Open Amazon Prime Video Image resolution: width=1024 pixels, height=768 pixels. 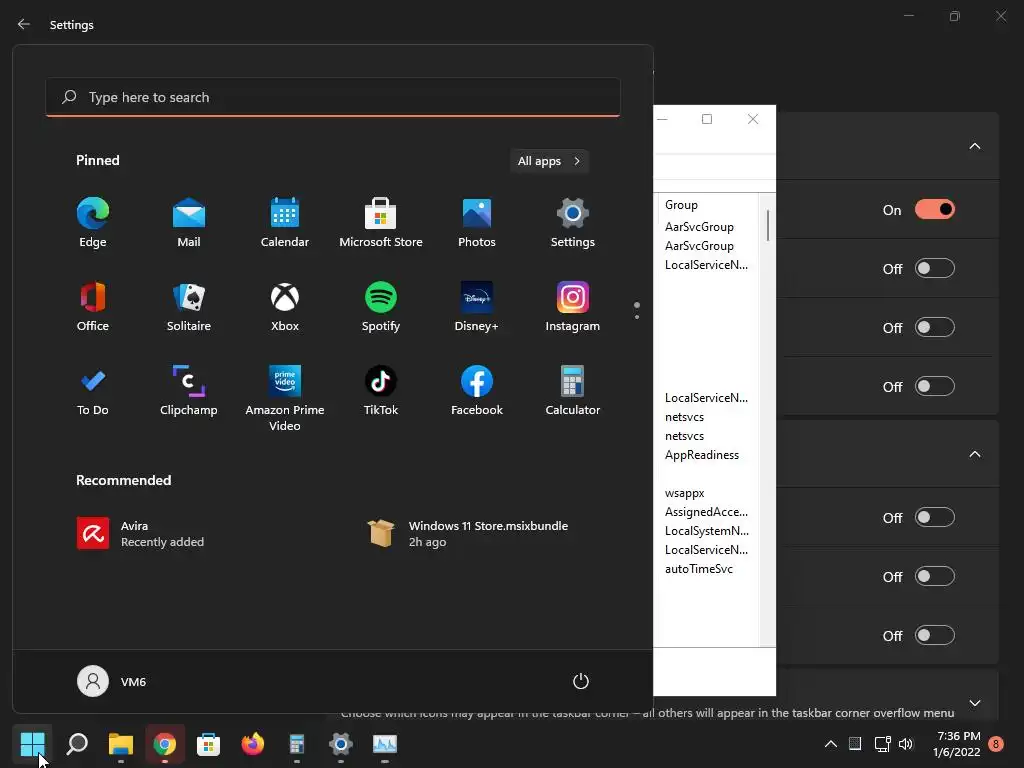click(x=285, y=398)
